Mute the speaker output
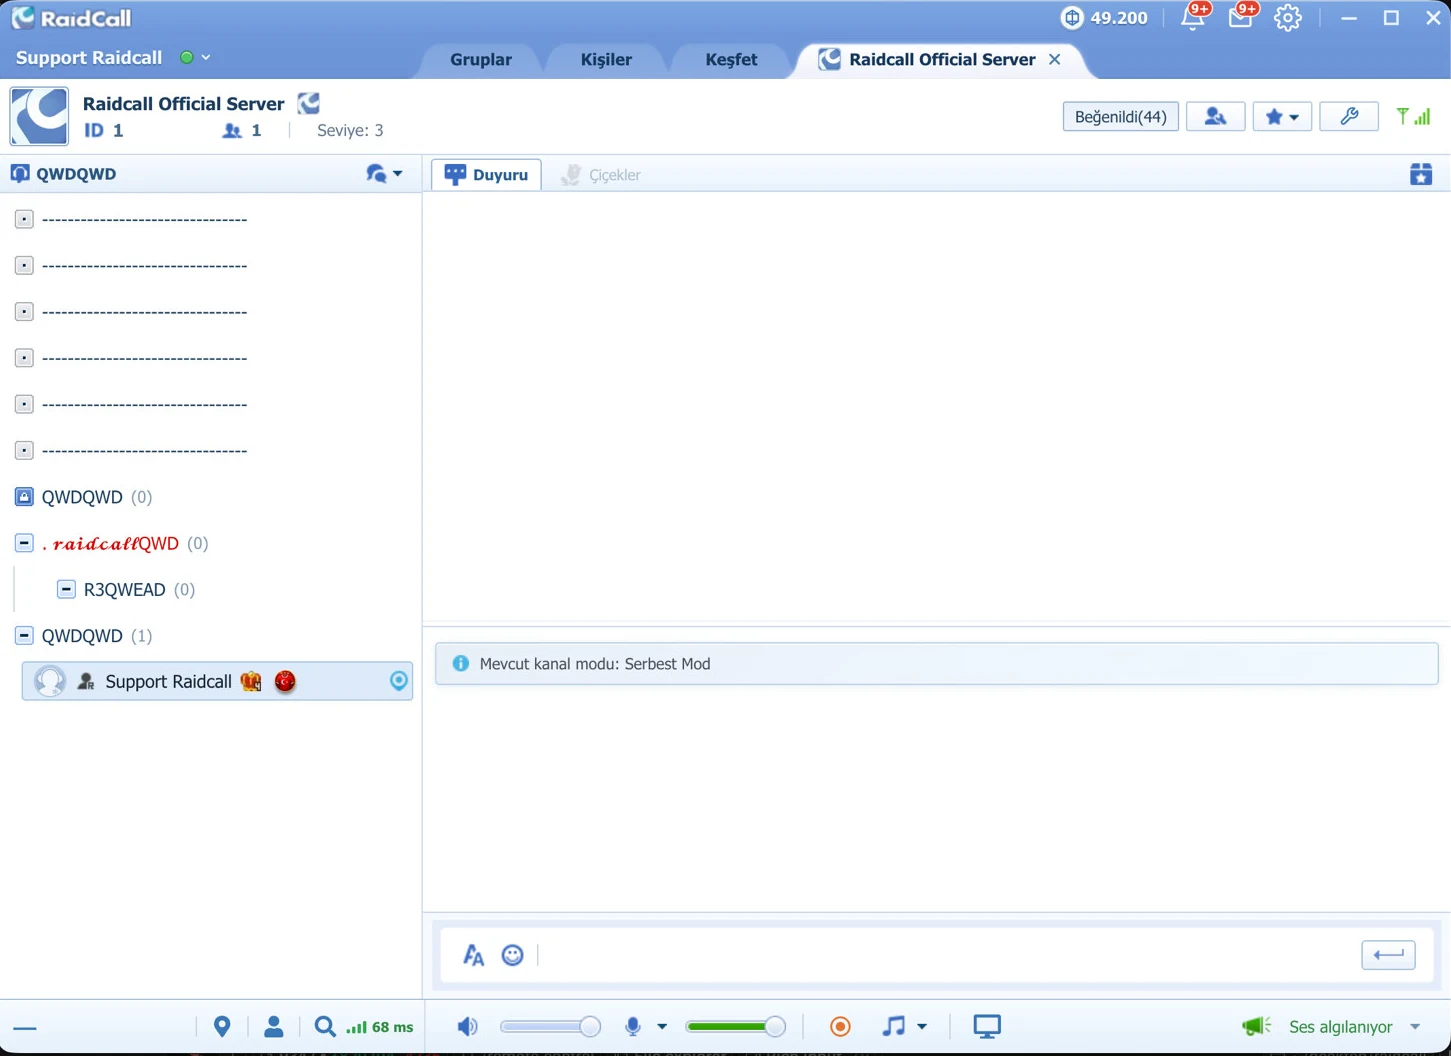1451x1056 pixels. [467, 1027]
